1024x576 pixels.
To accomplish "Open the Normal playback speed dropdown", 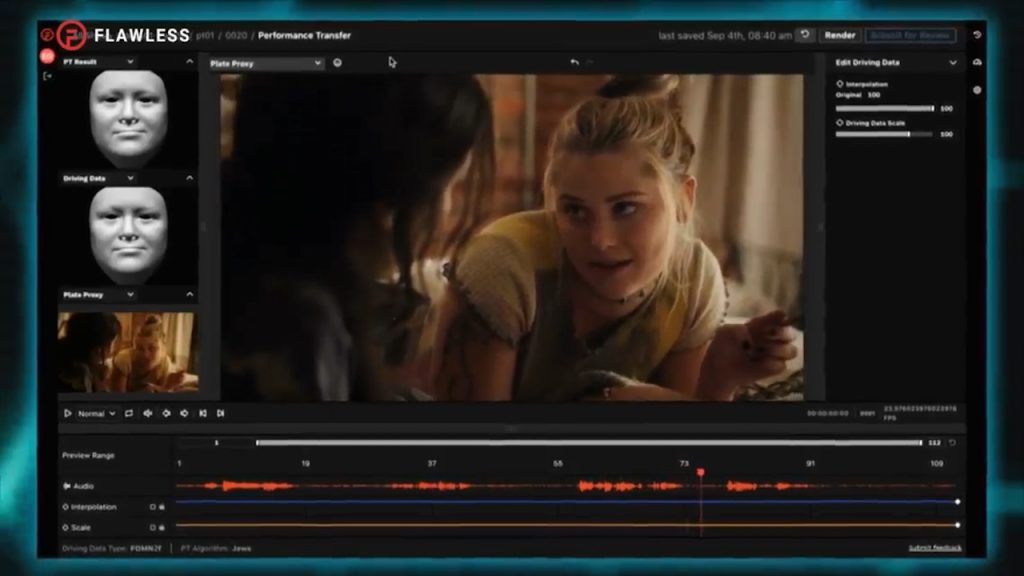I will [97, 413].
